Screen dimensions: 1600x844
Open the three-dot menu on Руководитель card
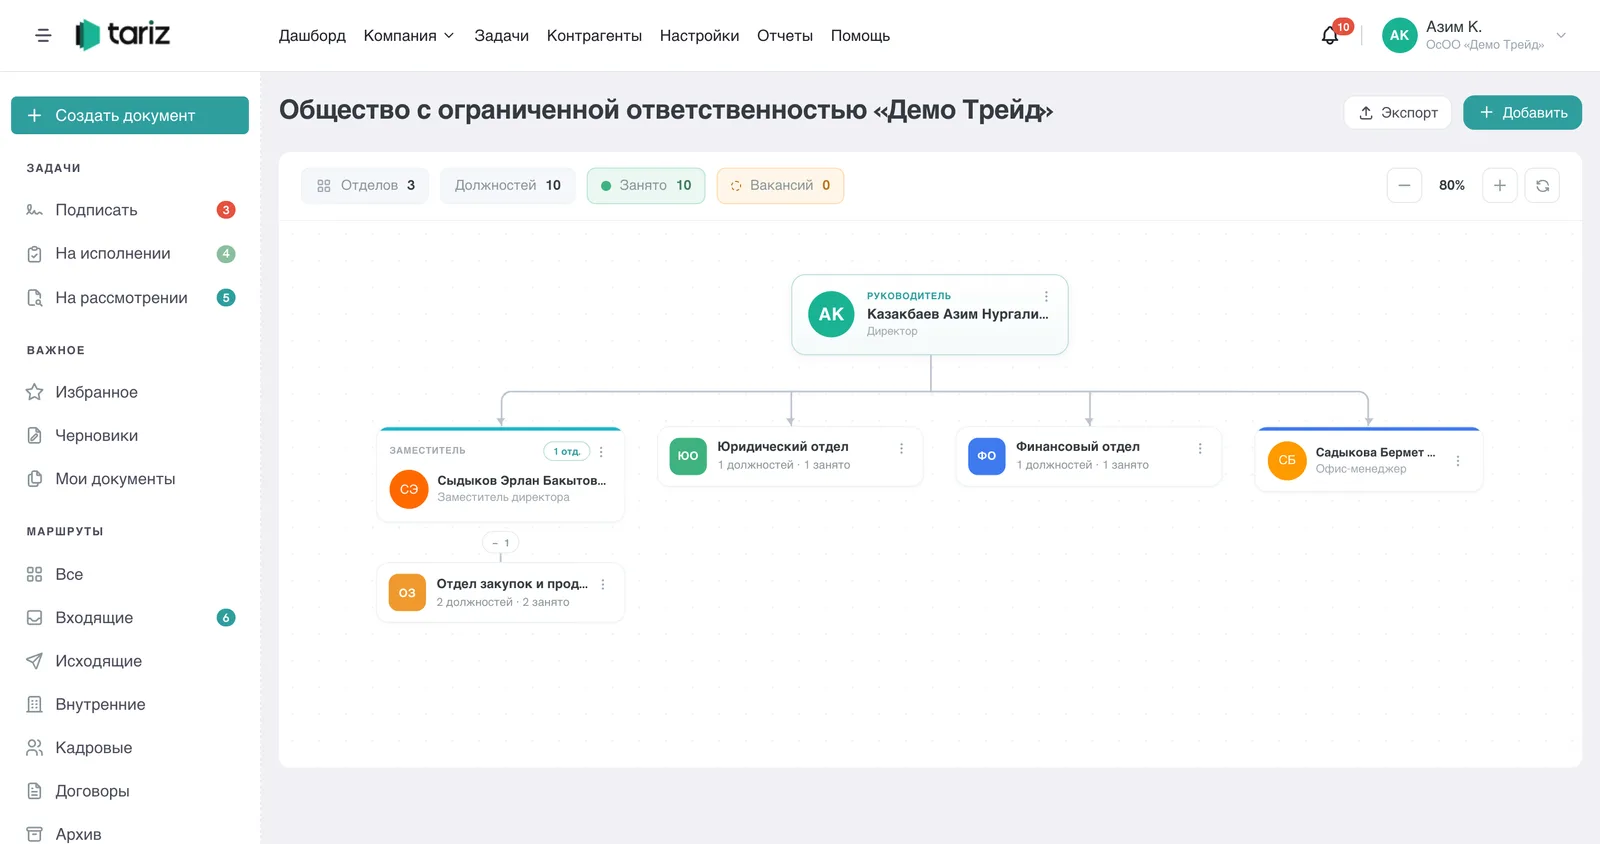click(1046, 296)
